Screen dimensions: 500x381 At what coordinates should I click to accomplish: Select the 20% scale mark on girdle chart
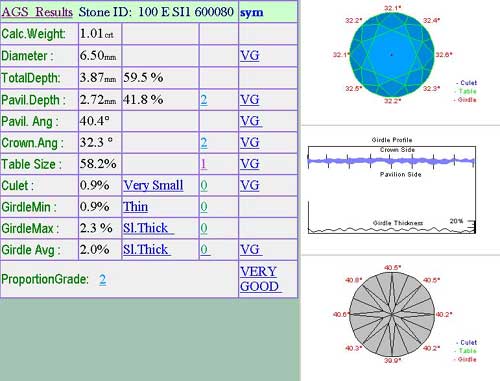pyautogui.click(x=456, y=221)
